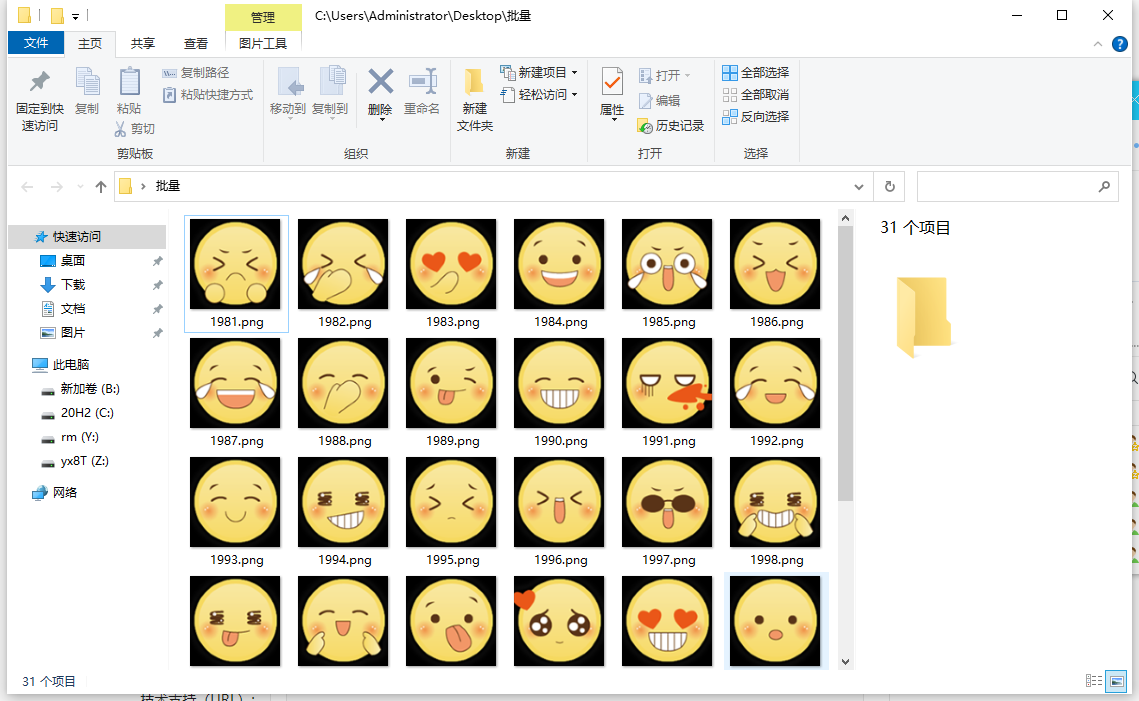Switch to details view in status bar
1139x701 pixels.
click(x=1094, y=681)
